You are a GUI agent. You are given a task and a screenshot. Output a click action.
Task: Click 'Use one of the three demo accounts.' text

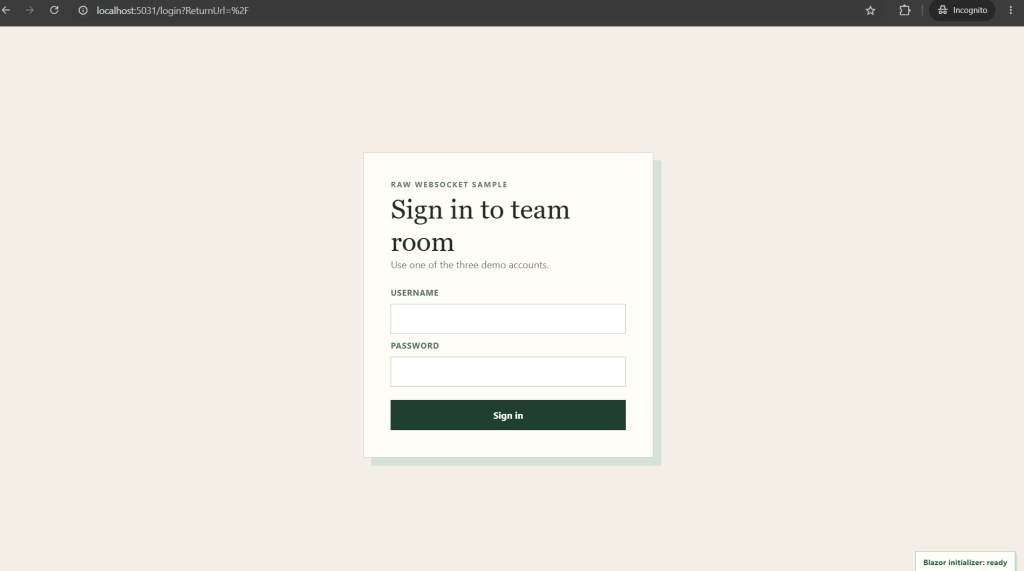[x=470, y=265]
